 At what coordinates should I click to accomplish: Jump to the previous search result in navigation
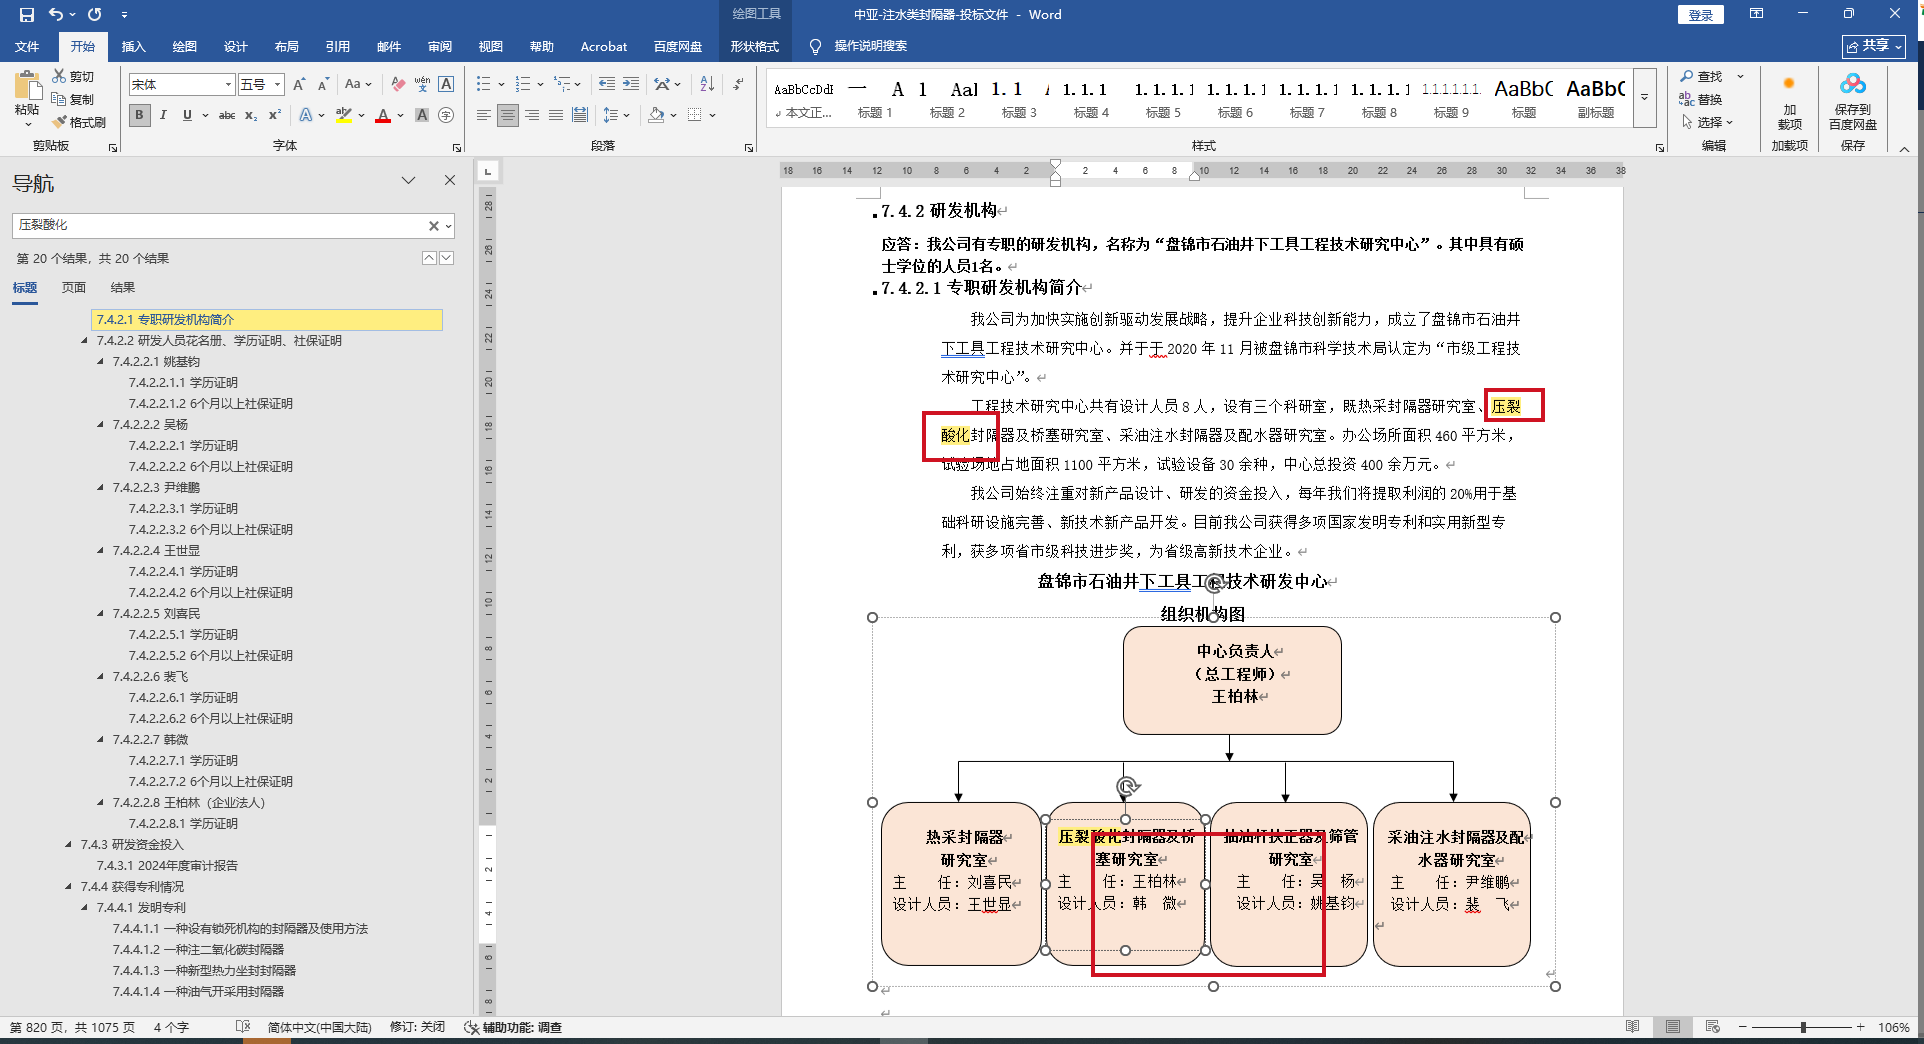pos(429,258)
